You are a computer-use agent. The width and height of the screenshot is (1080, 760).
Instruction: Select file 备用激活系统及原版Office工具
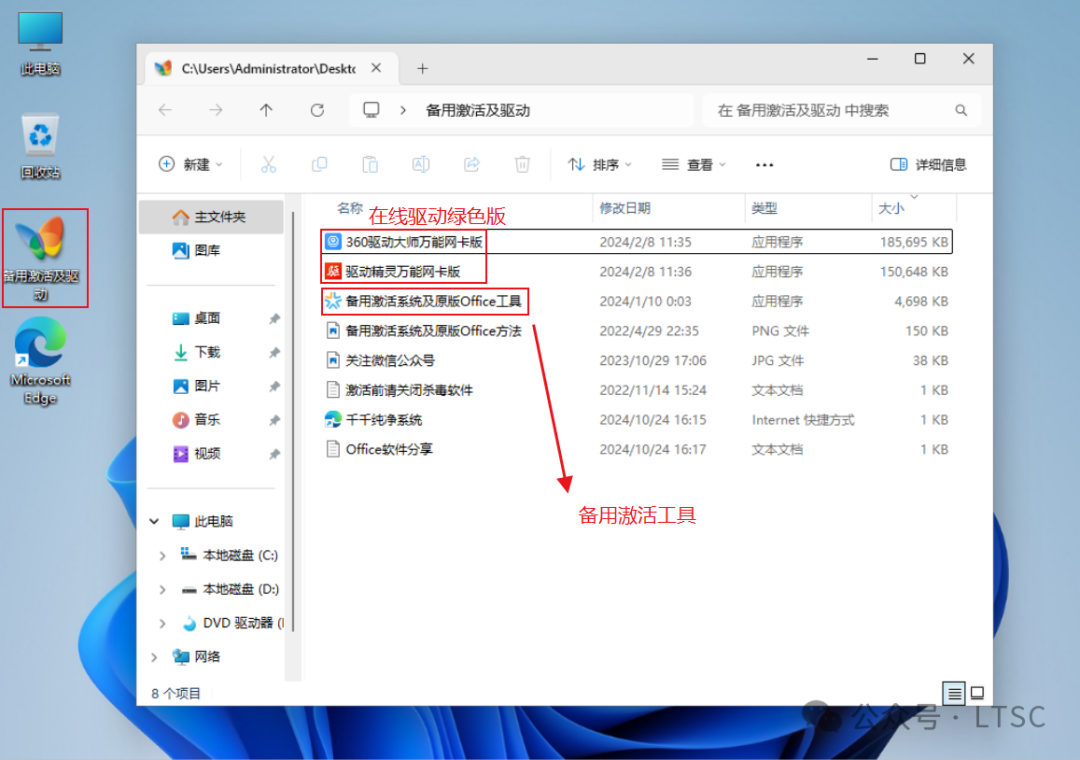[x=636, y=301]
